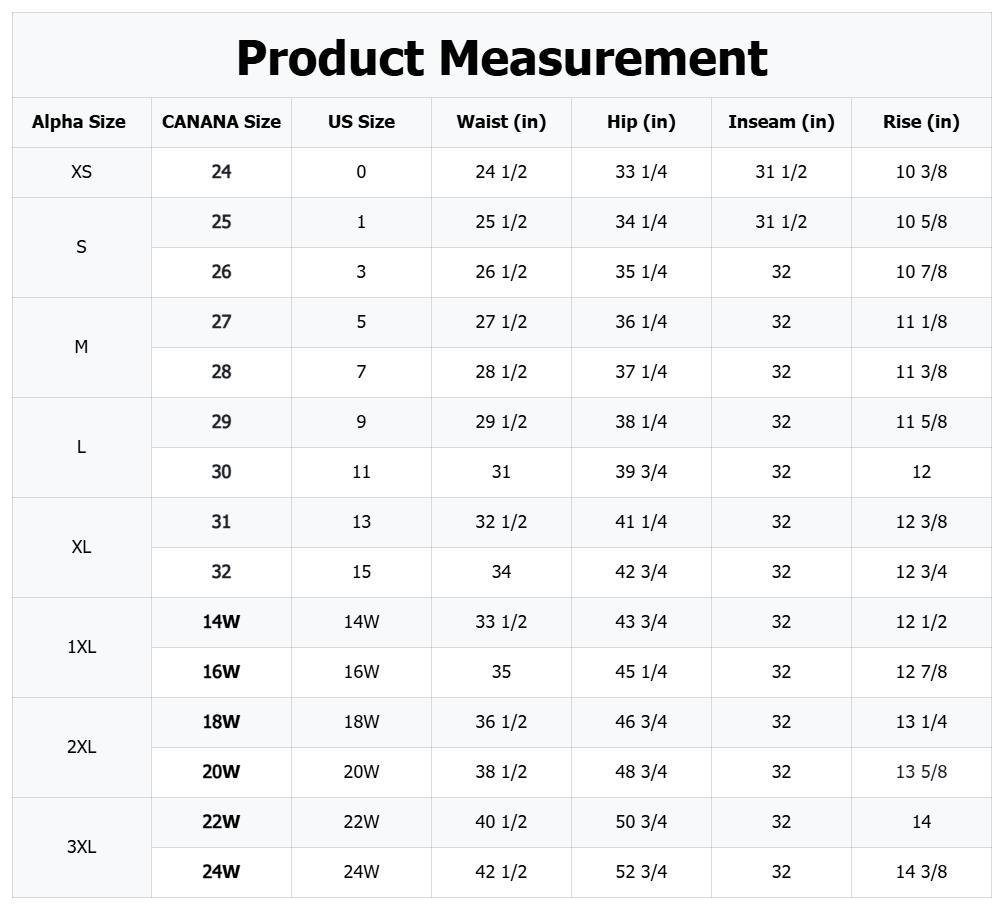Select CANANA size 28 cell
This screenshot has height=910, width=1004.
[x=221, y=372]
